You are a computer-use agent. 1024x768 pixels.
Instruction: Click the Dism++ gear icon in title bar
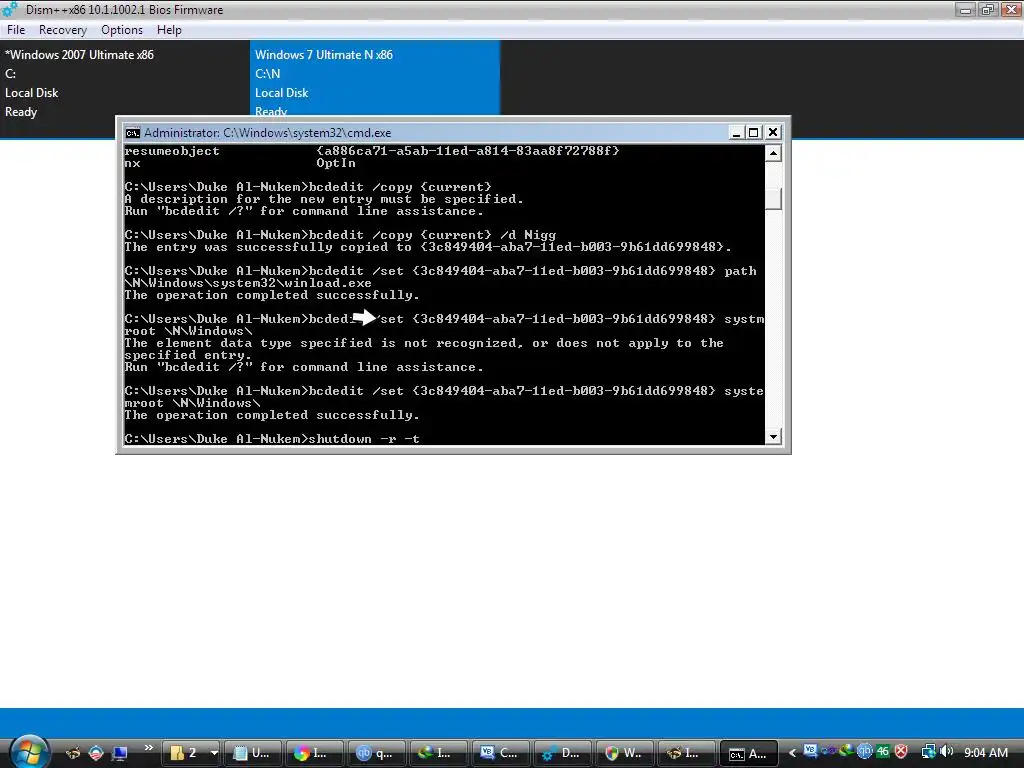tap(10, 10)
